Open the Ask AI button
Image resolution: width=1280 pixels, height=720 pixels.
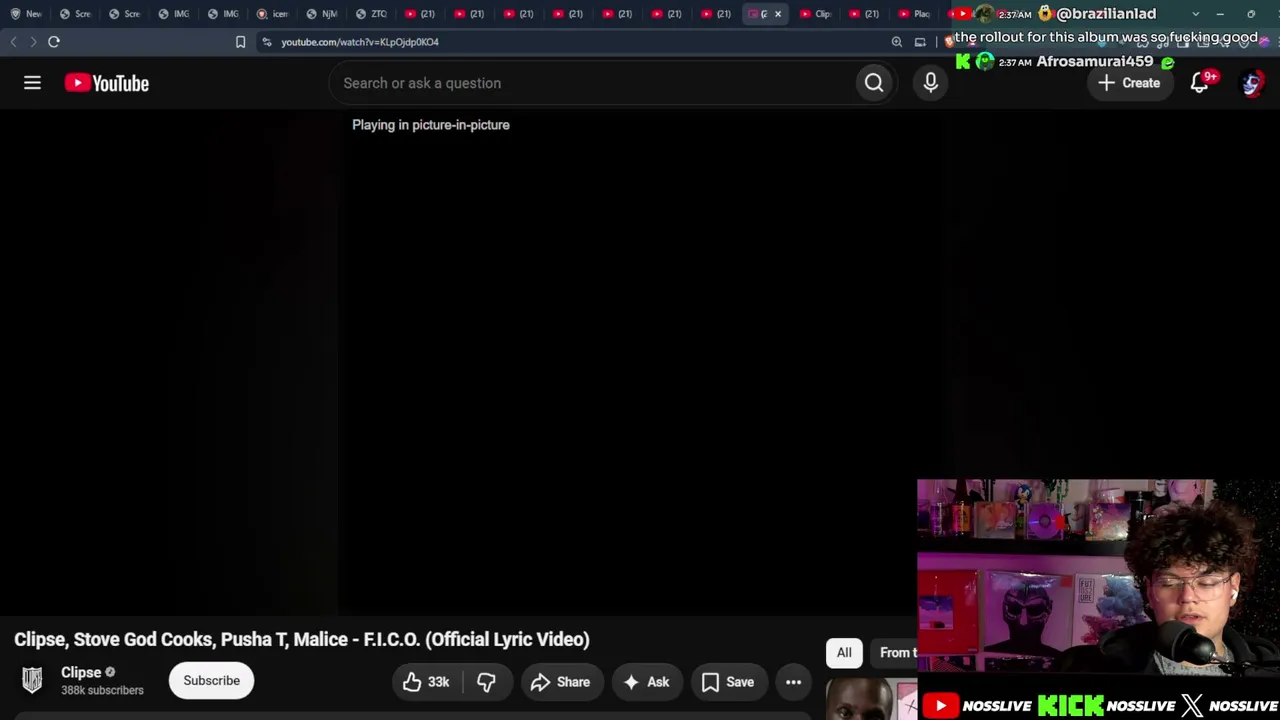pyautogui.click(x=647, y=682)
